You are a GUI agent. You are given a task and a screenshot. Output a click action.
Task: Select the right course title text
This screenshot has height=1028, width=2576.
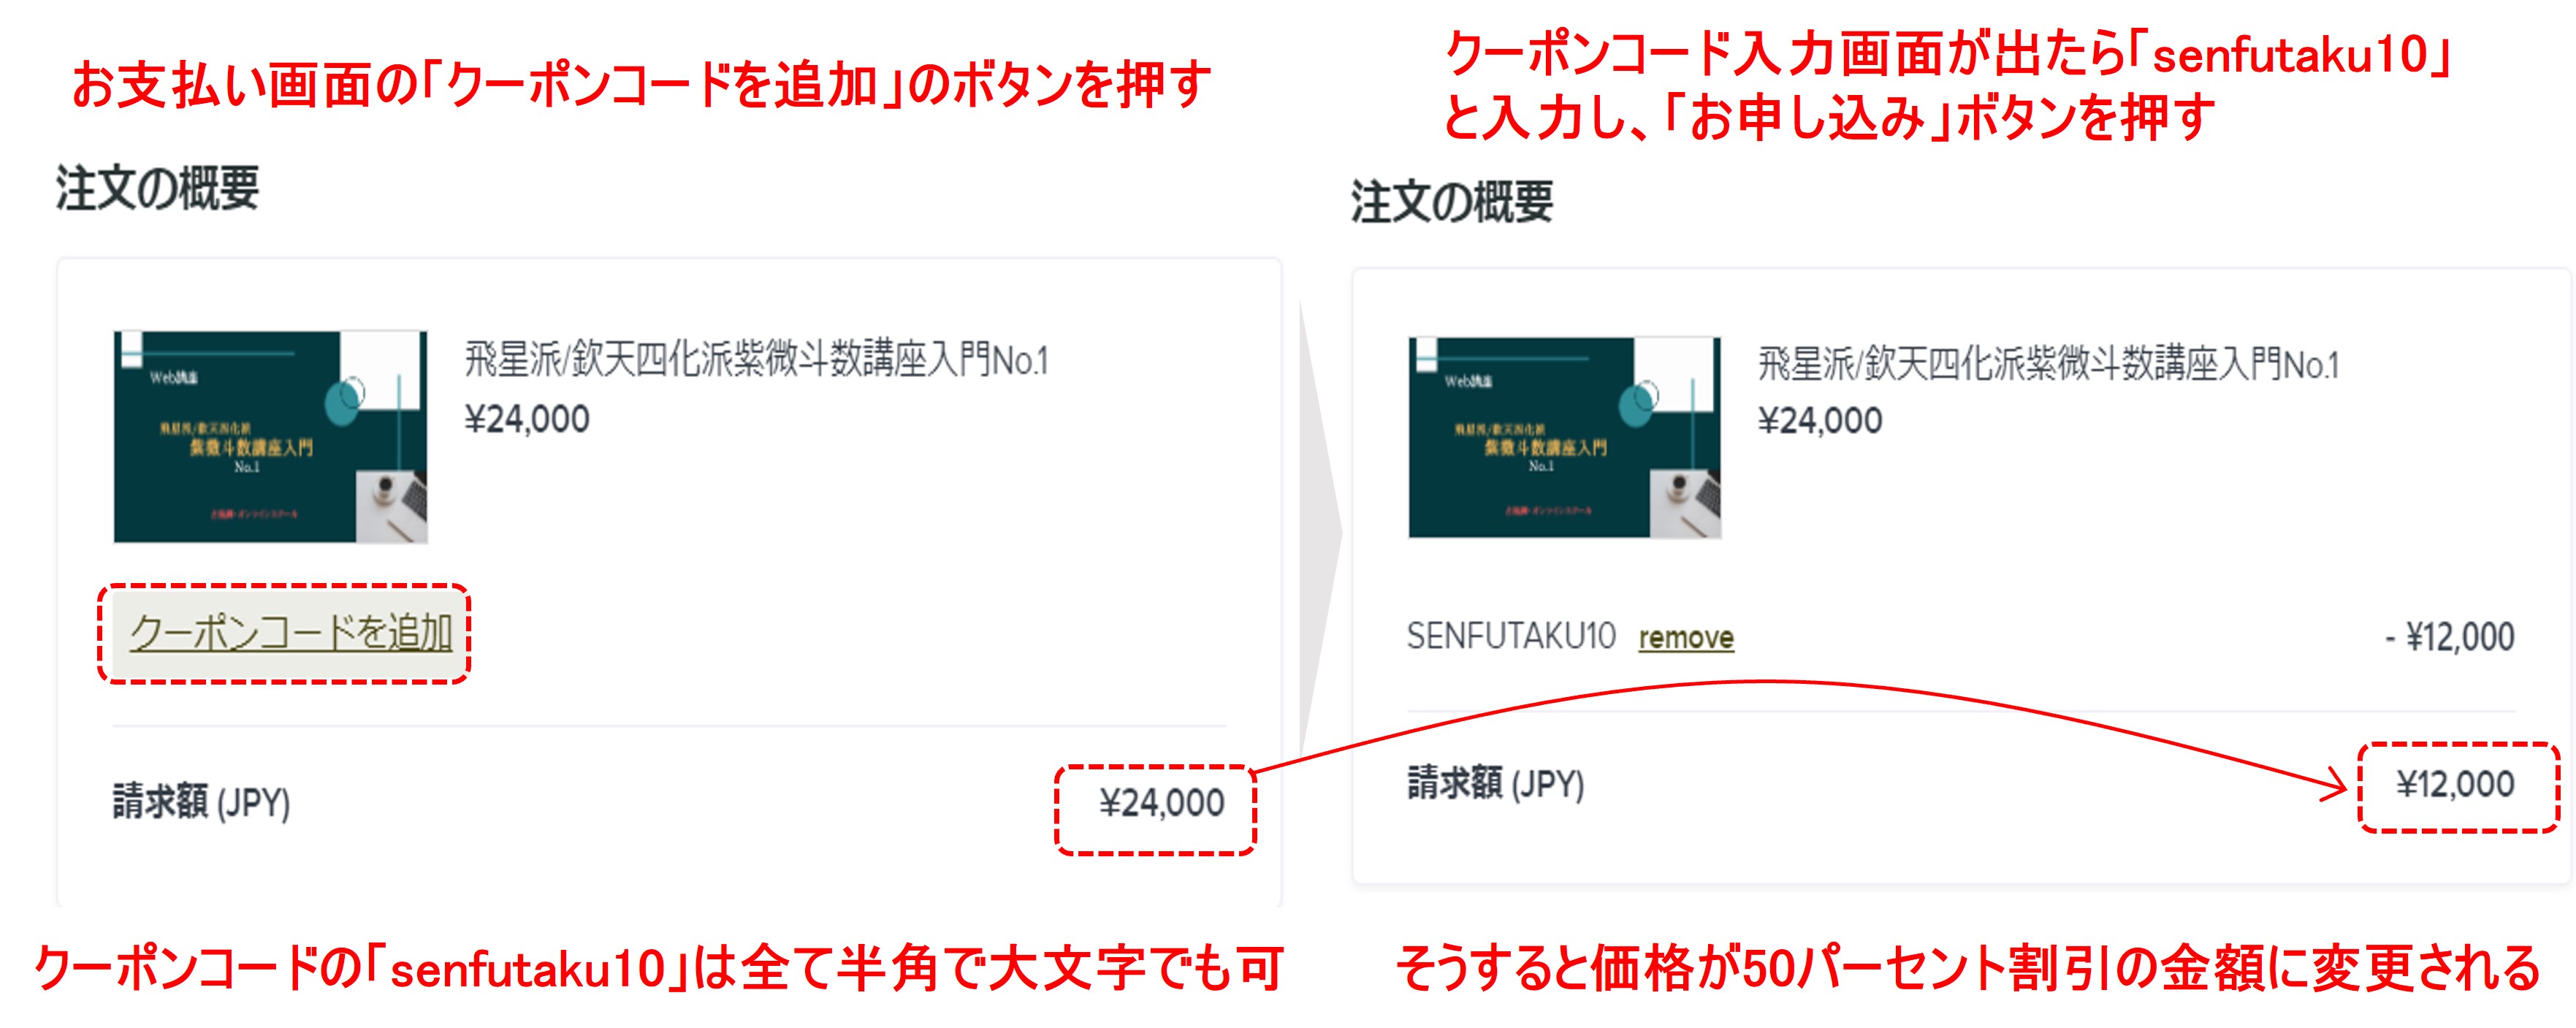pyautogui.click(x=2049, y=365)
